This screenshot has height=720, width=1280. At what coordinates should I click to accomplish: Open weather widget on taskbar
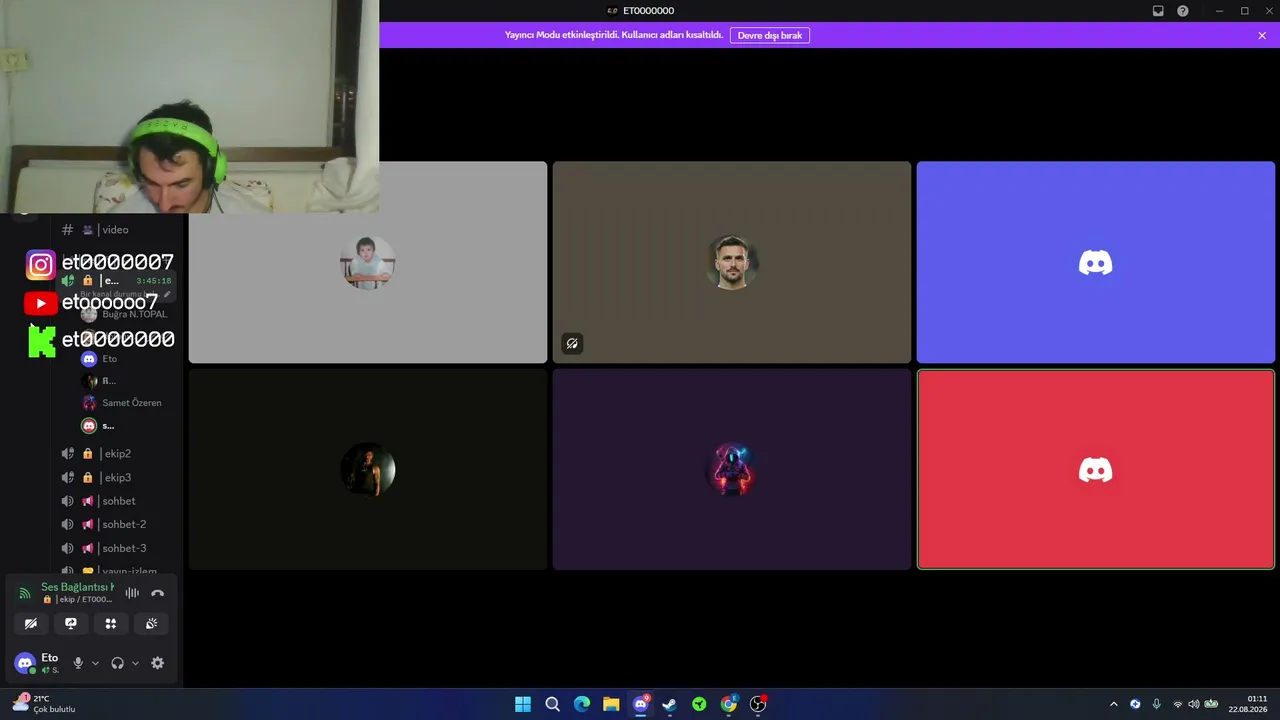[43, 704]
